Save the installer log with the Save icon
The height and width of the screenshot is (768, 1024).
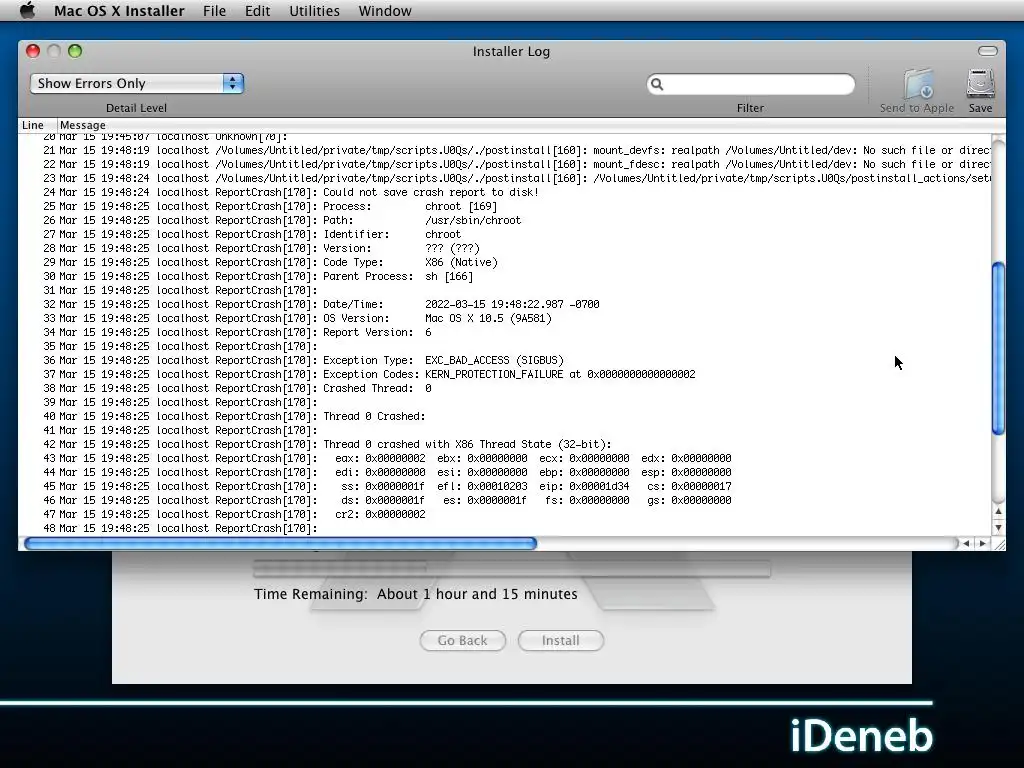click(980, 84)
